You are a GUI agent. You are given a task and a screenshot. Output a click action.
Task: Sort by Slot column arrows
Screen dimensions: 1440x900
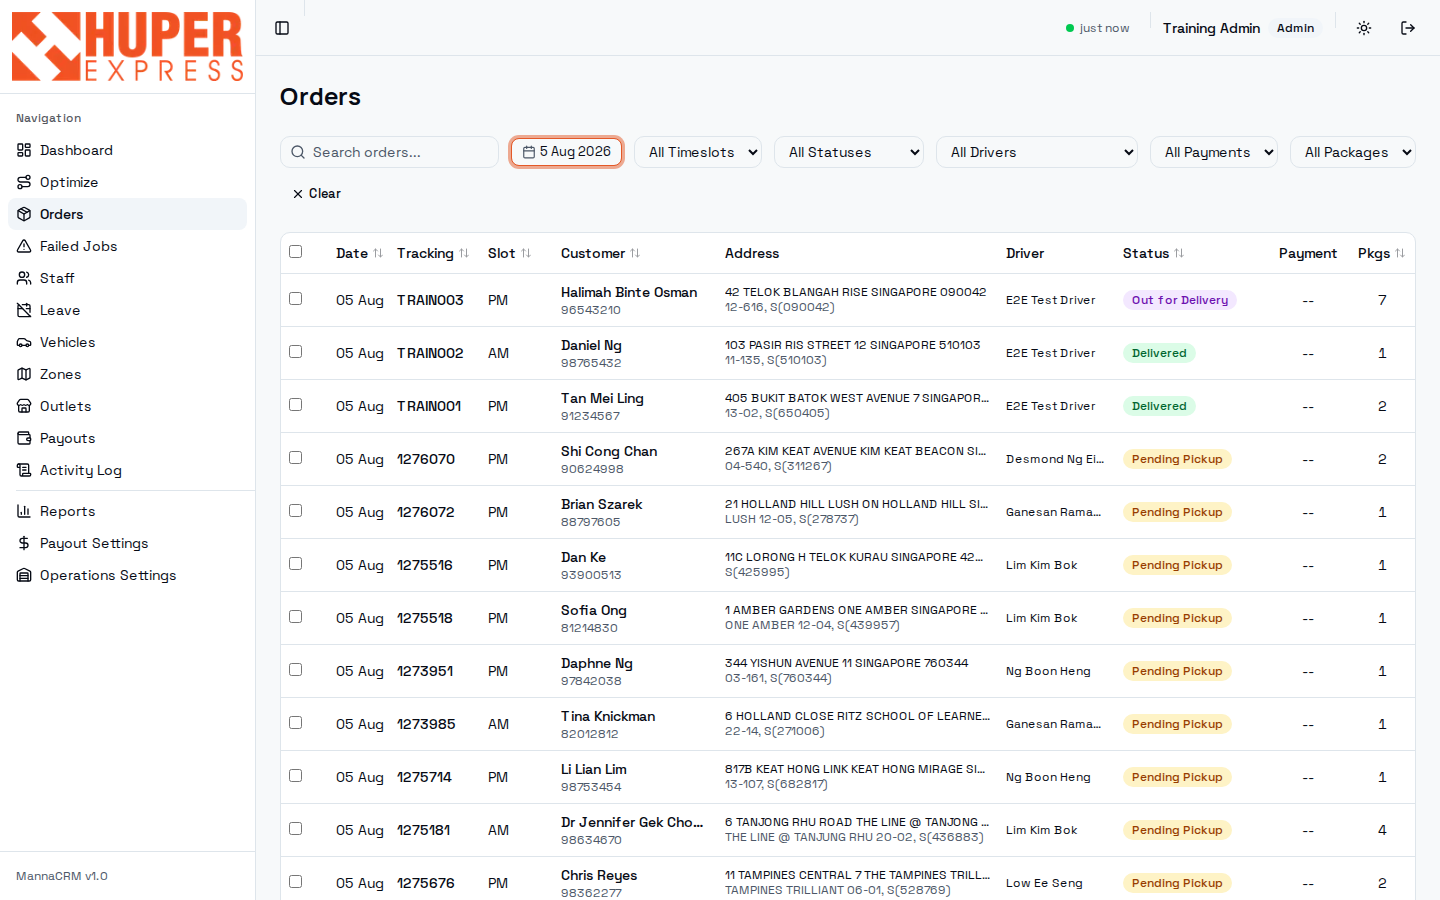526,253
